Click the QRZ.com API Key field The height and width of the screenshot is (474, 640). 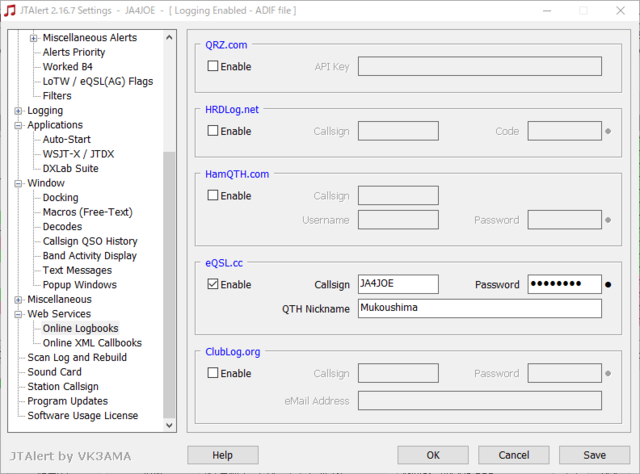(480, 66)
